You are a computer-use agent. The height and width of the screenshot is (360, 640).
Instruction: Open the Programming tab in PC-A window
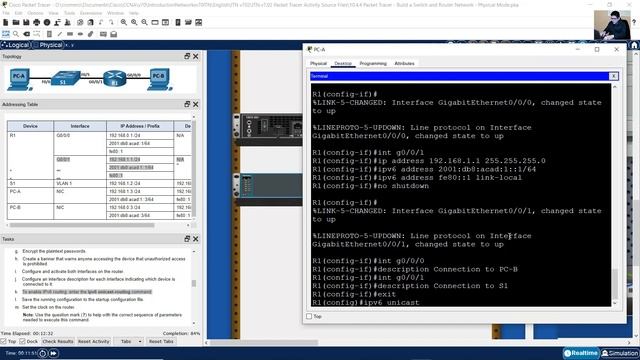click(373, 64)
